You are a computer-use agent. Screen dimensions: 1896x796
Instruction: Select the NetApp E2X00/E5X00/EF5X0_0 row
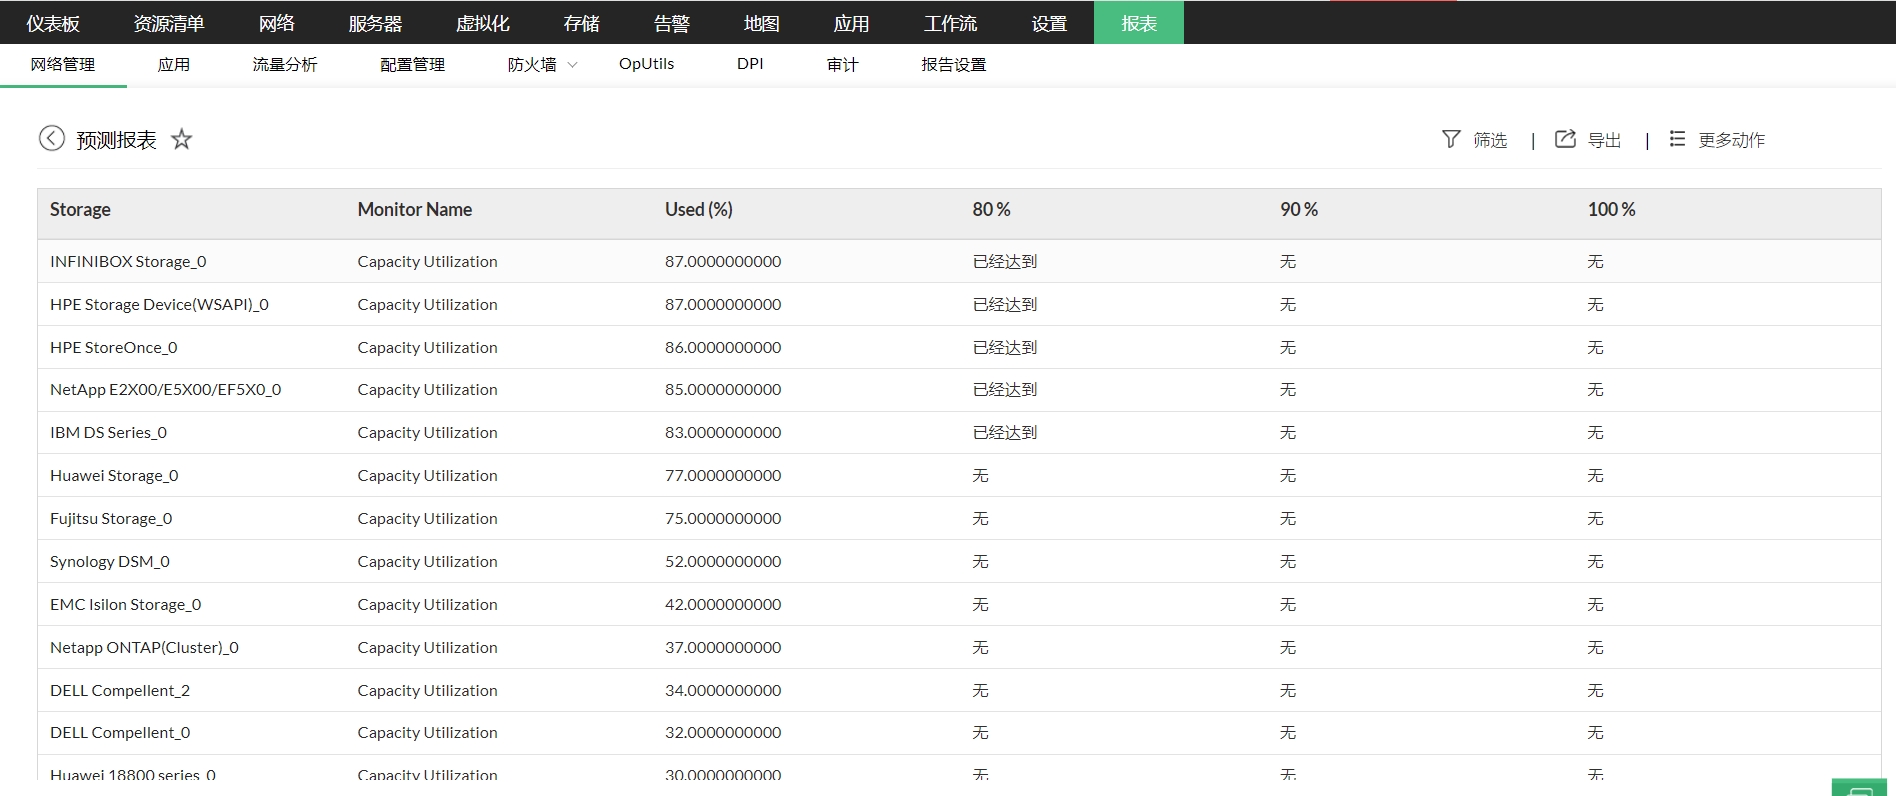(959, 390)
